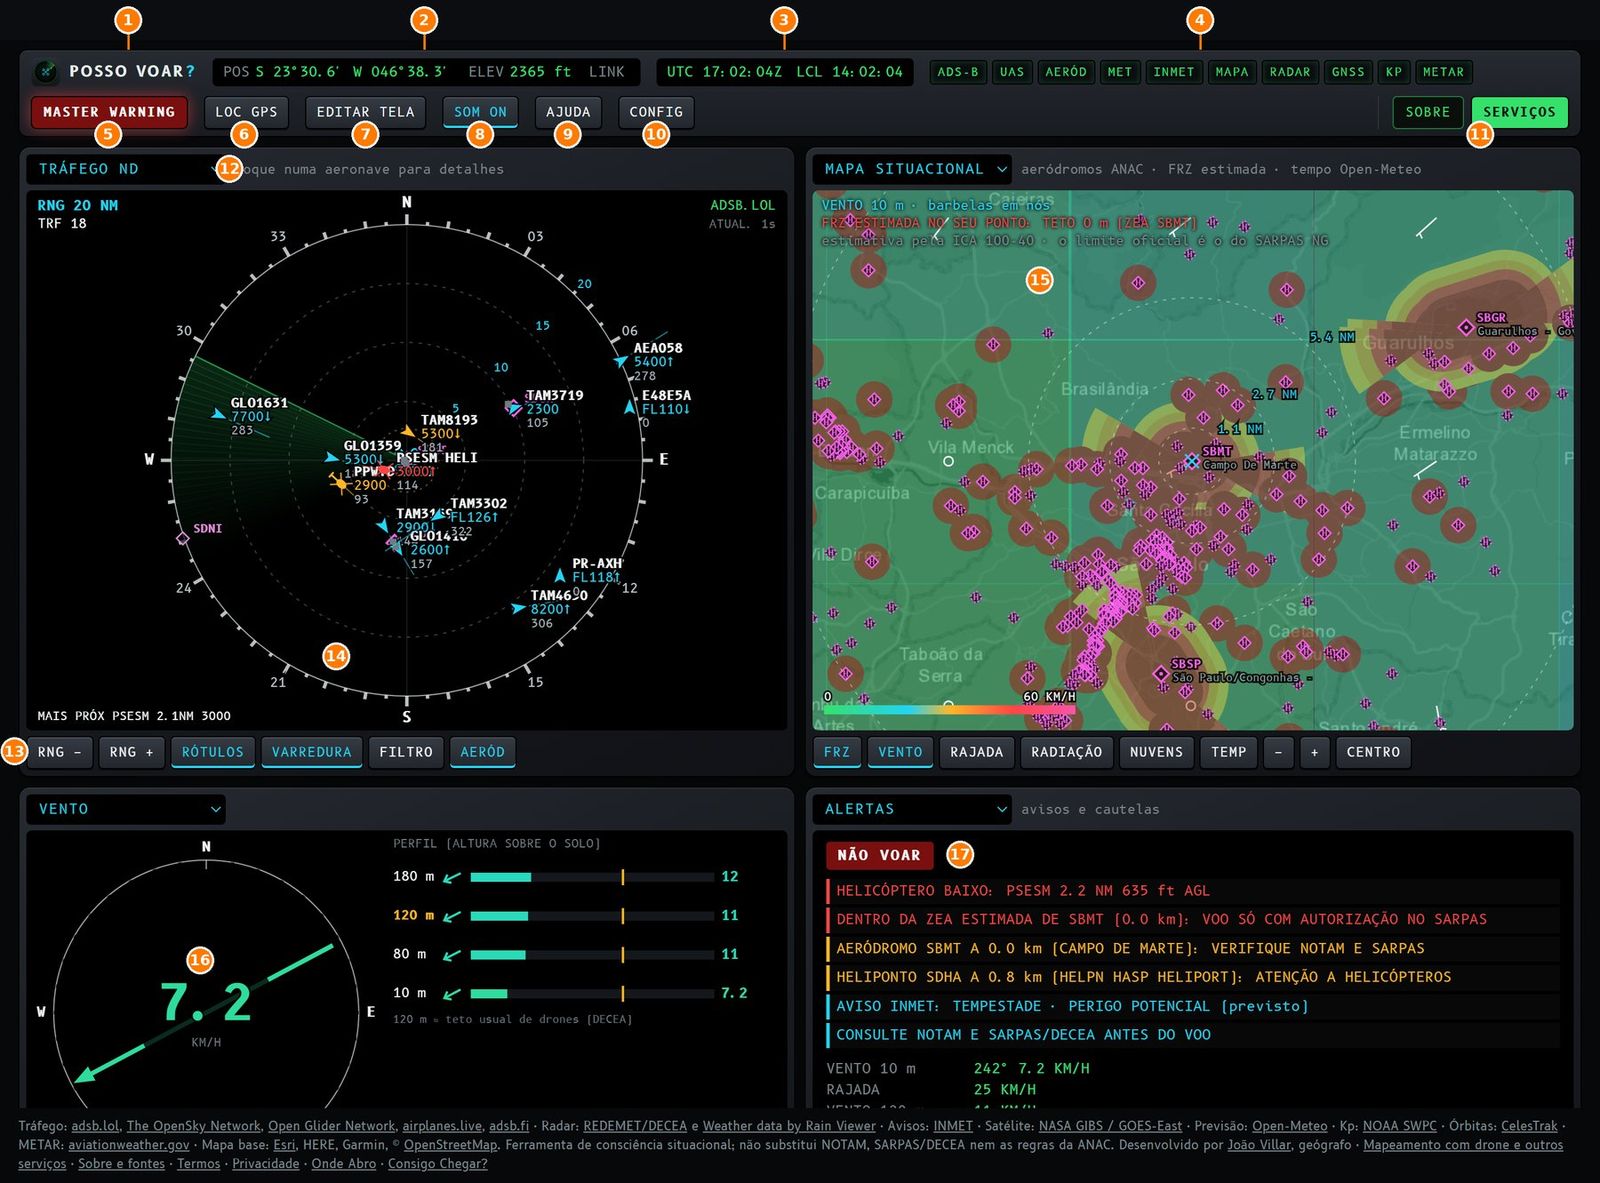The height and width of the screenshot is (1183, 1600).
Task: Click the wind speed color scale bar
Action: coord(949,709)
